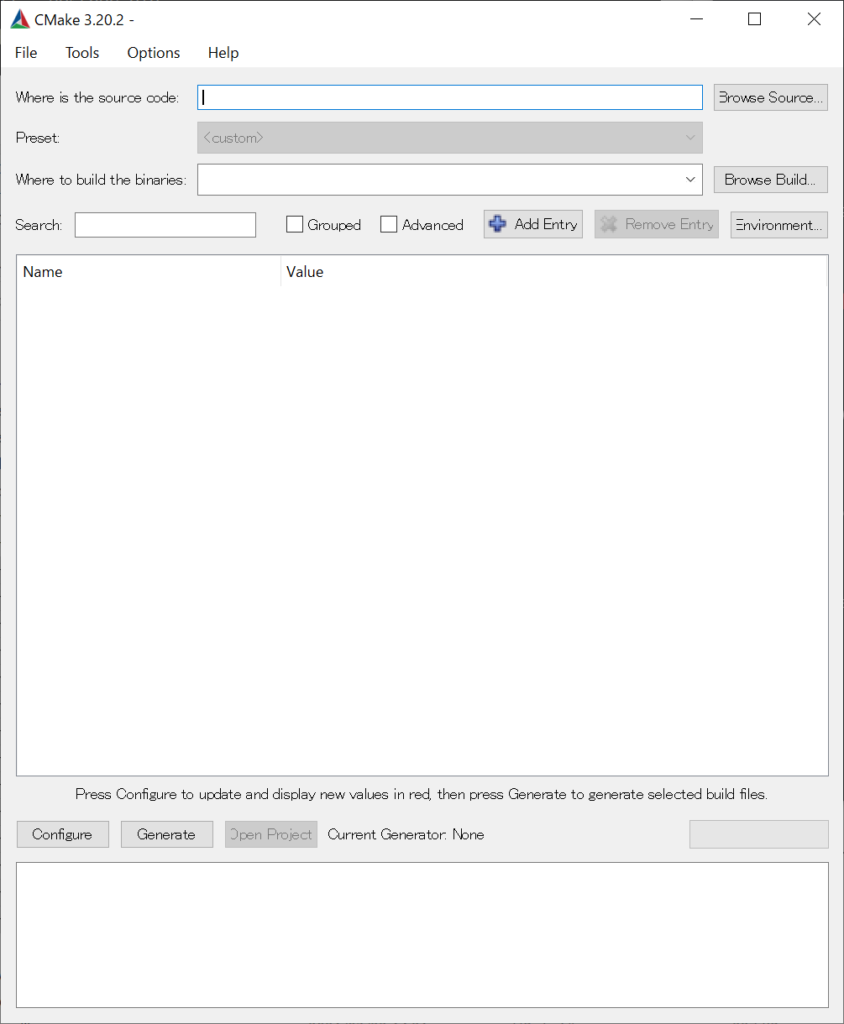Click the Browse Source button

point(770,97)
